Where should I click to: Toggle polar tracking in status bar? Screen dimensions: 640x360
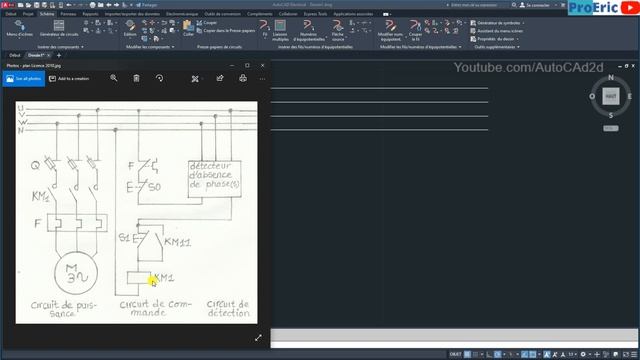[498, 354]
